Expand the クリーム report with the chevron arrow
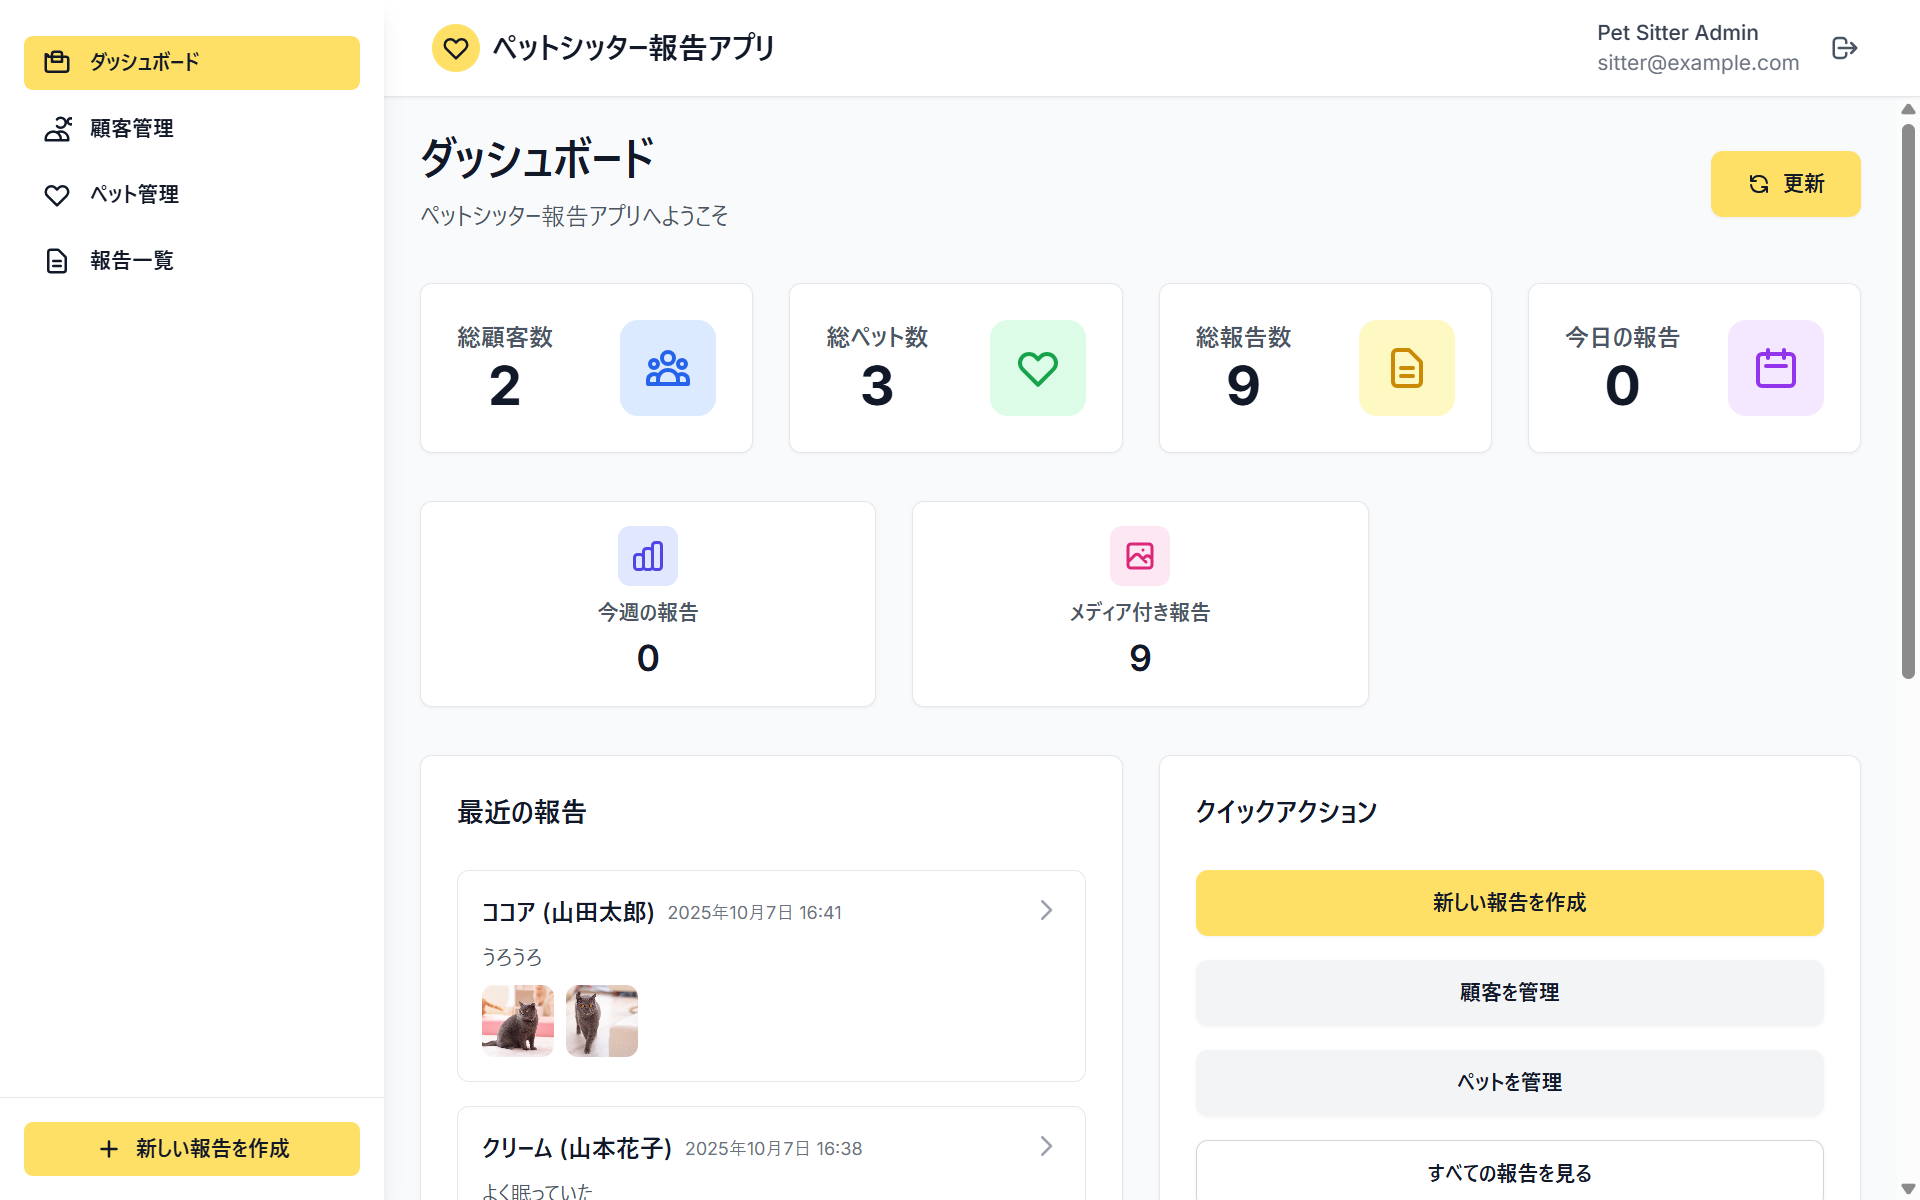 pyautogui.click(x=1046, y=1146)
